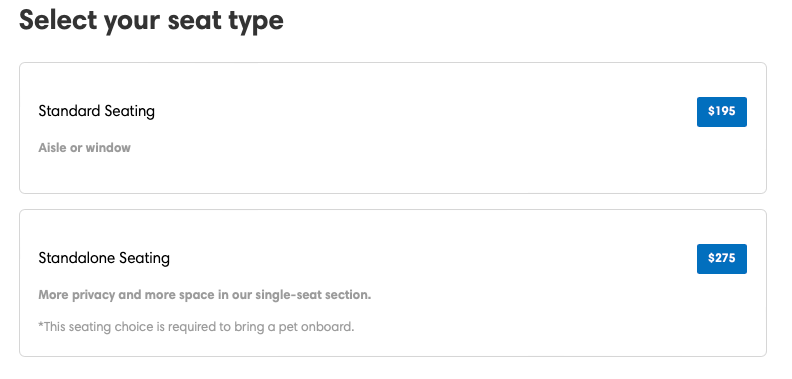Select the Standard Seating option card
792x379 pixels.
tap(393, 128)
